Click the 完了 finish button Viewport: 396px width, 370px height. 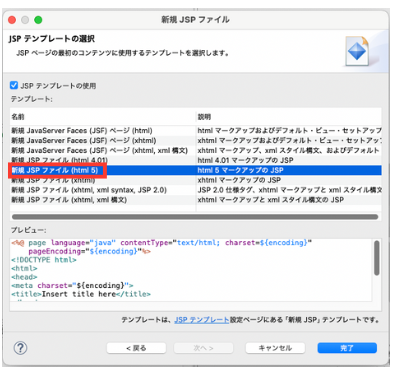(347, 348)
